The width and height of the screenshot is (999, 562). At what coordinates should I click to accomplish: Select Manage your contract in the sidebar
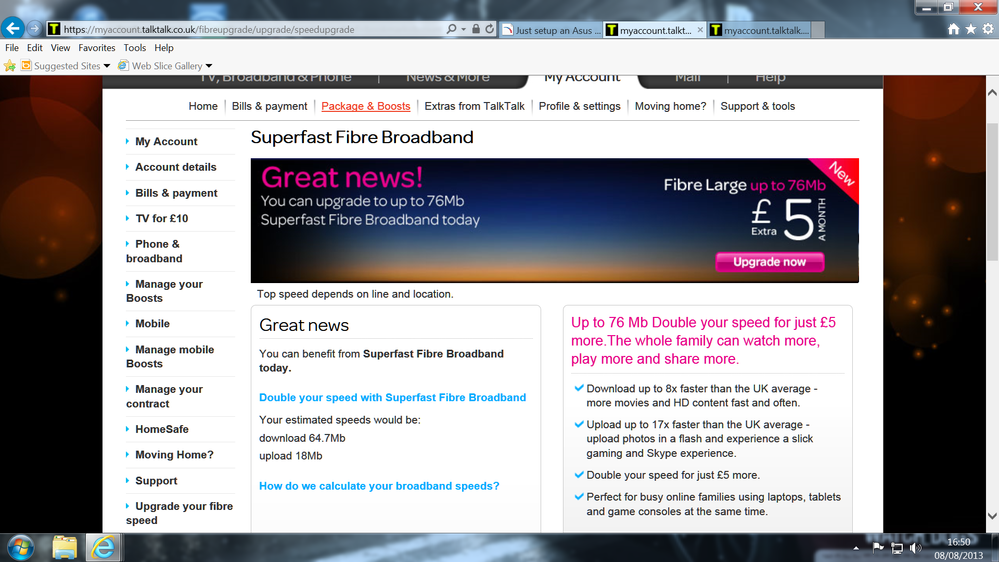tap(164, 396)
